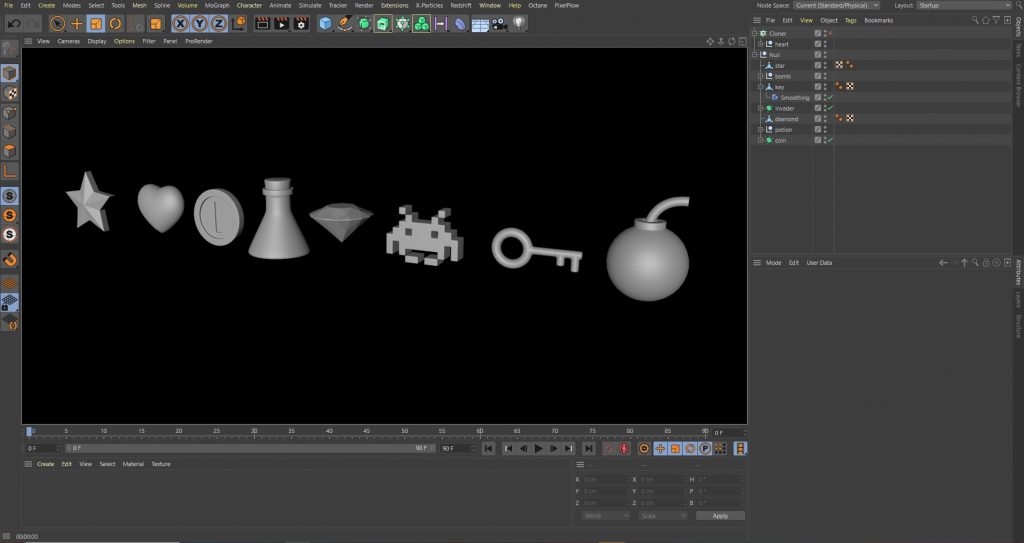Toggle Z axis lock
The height and width of the screenshot is (543, 1024).
click(219, 24)
